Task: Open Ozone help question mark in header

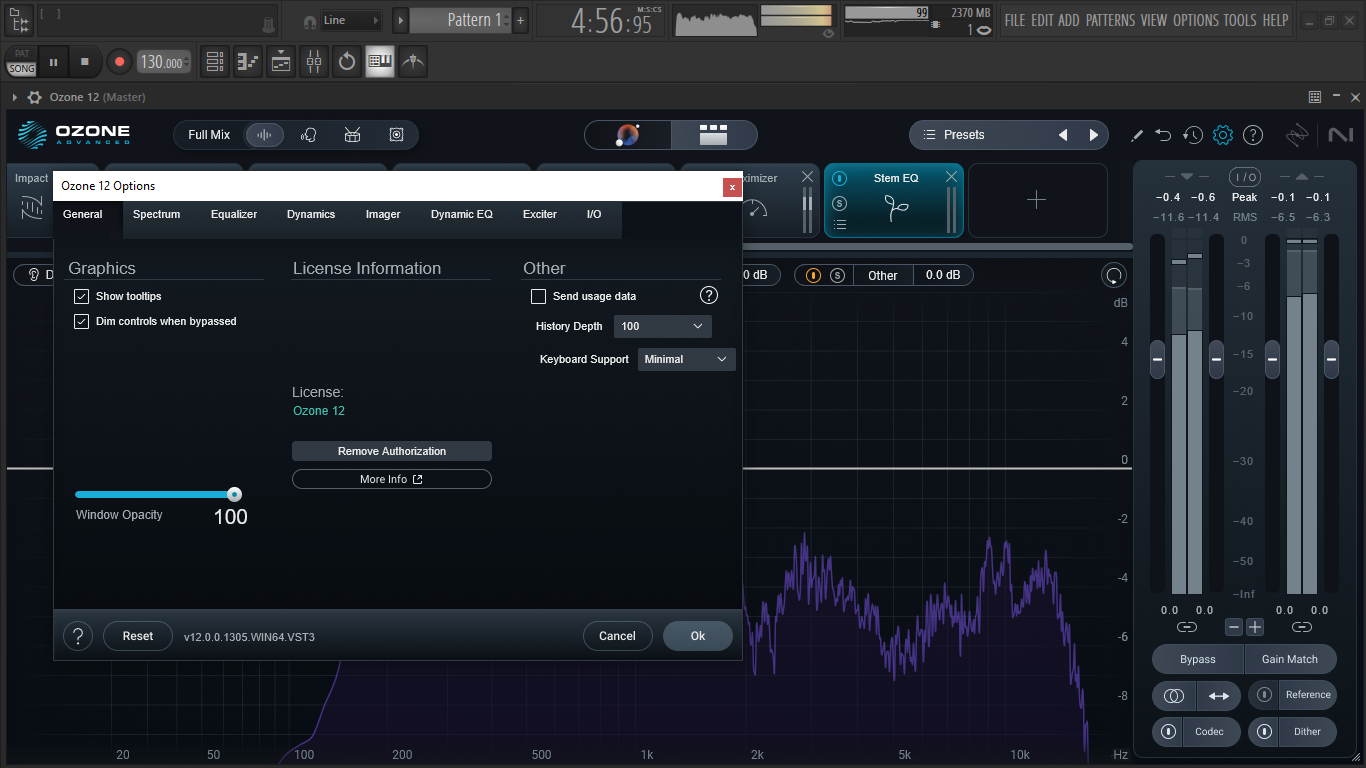Action: [1253, 135]
